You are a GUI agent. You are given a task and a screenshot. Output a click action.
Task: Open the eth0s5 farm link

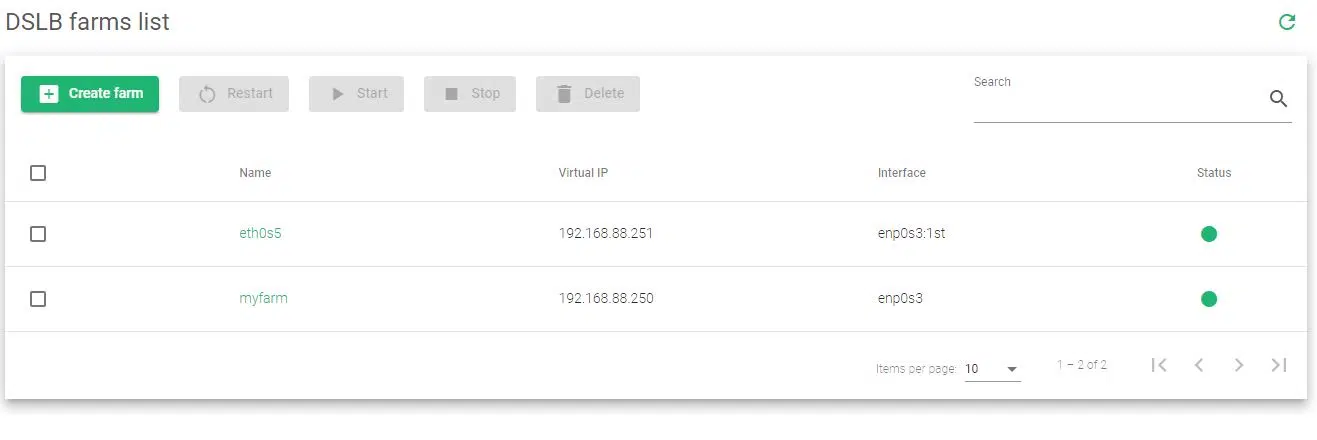(x=260, y=234)
